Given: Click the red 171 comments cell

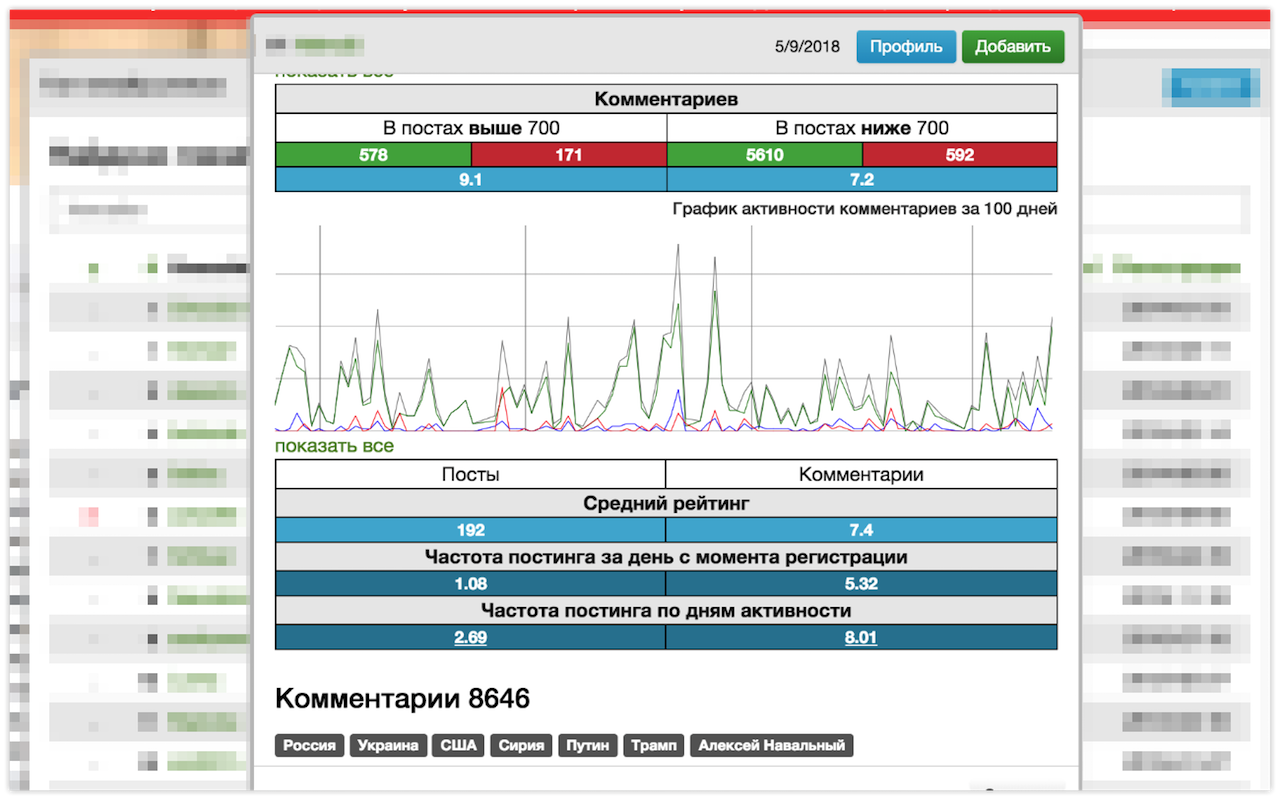Looking at the screenshot, I should (x=568, y=155).
